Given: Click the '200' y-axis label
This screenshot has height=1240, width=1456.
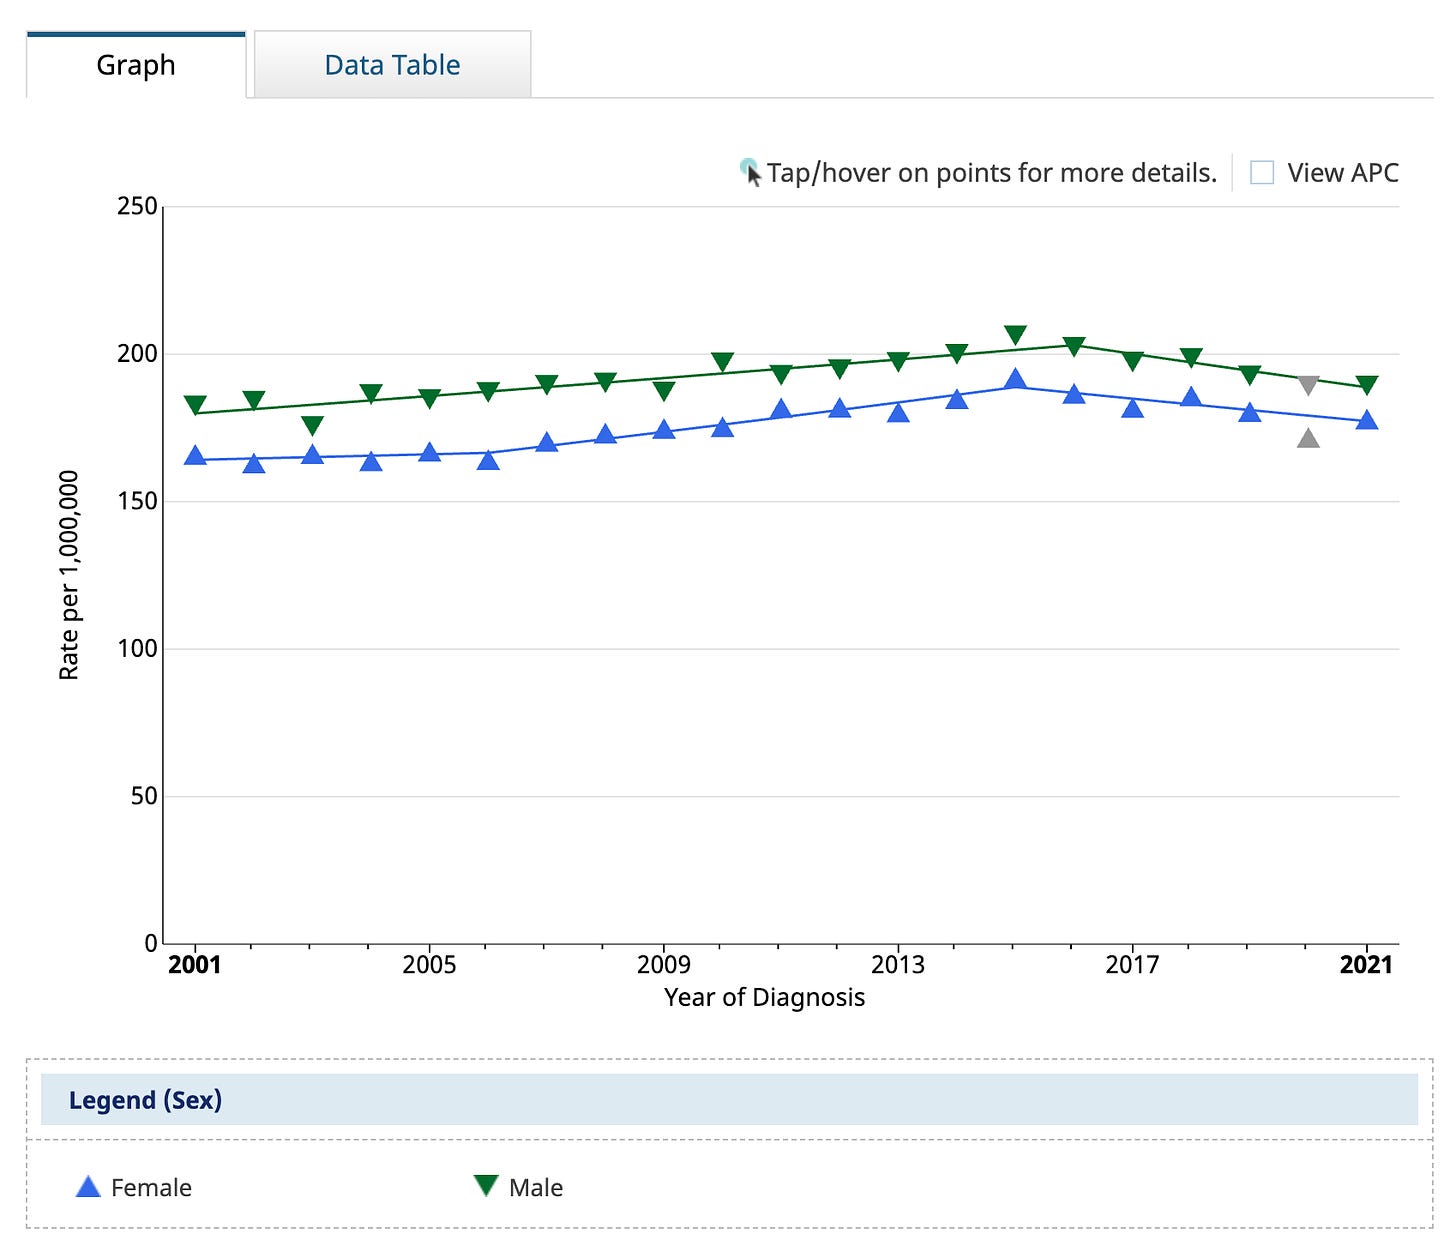Looking at the screenshot, I should (138, 354).
